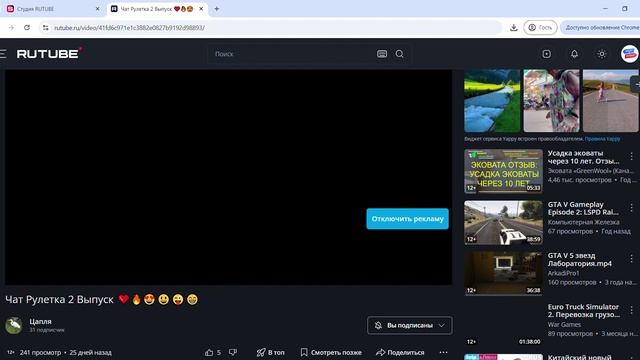The width and height of the screenshot is (640, 360).
Task: Open the road Yappy clip thumbnail
Action: (610, 100)
